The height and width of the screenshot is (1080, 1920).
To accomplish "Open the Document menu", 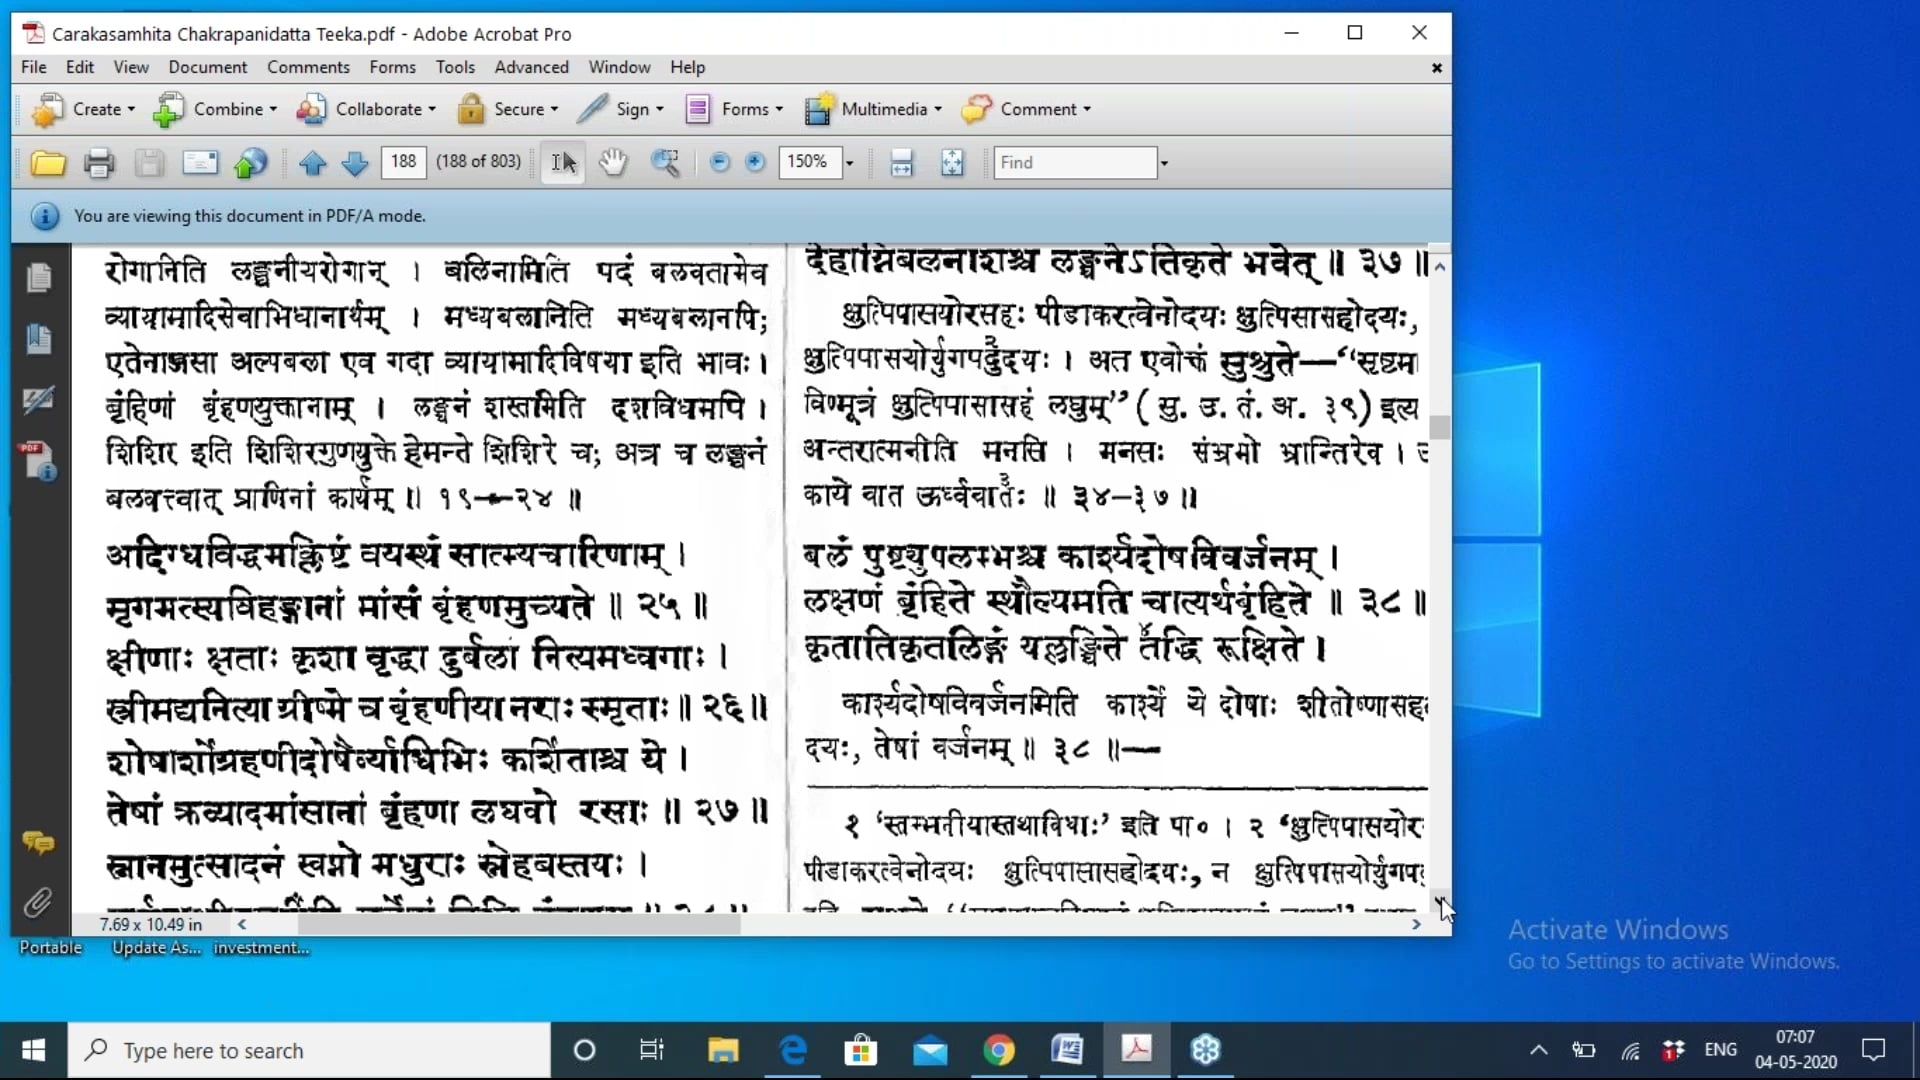I will pos(207,67).
